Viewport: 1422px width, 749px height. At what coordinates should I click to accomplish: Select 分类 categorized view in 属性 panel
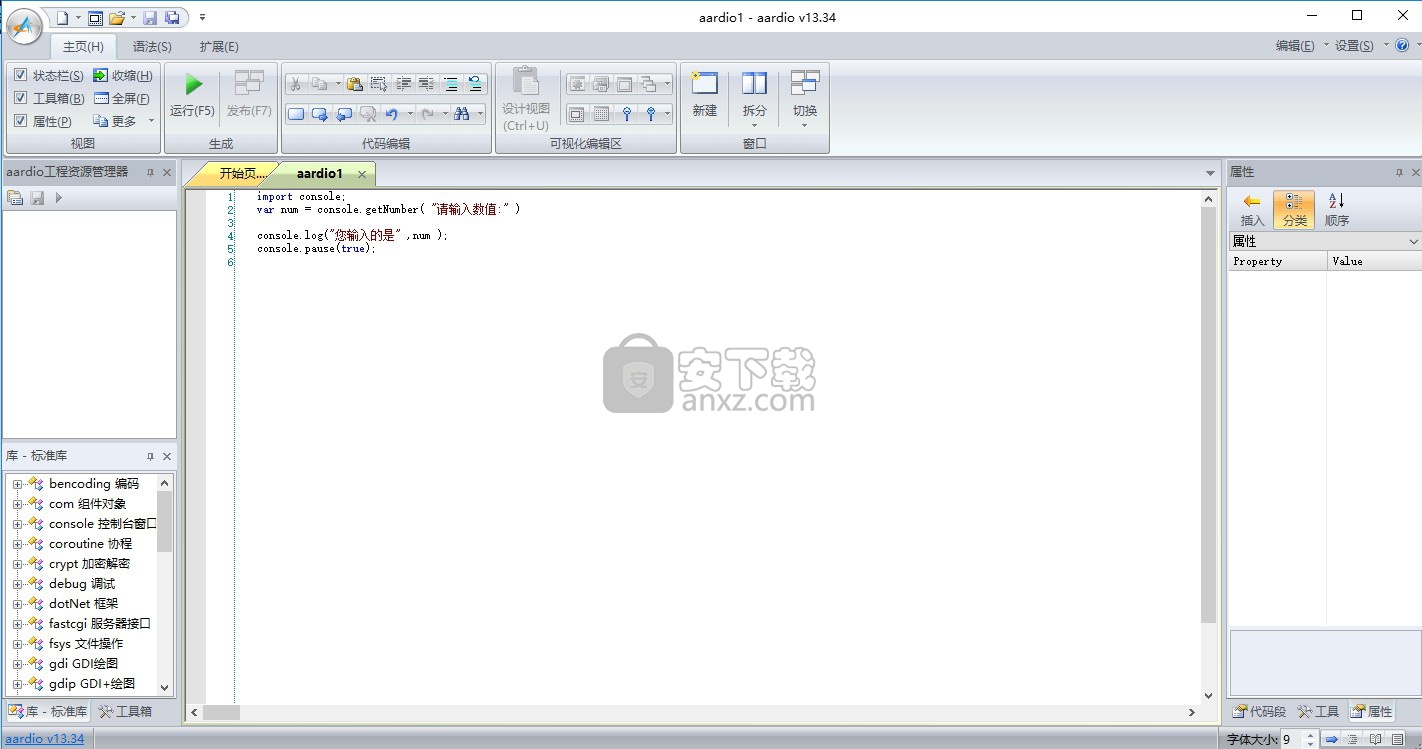[1294, 209]
